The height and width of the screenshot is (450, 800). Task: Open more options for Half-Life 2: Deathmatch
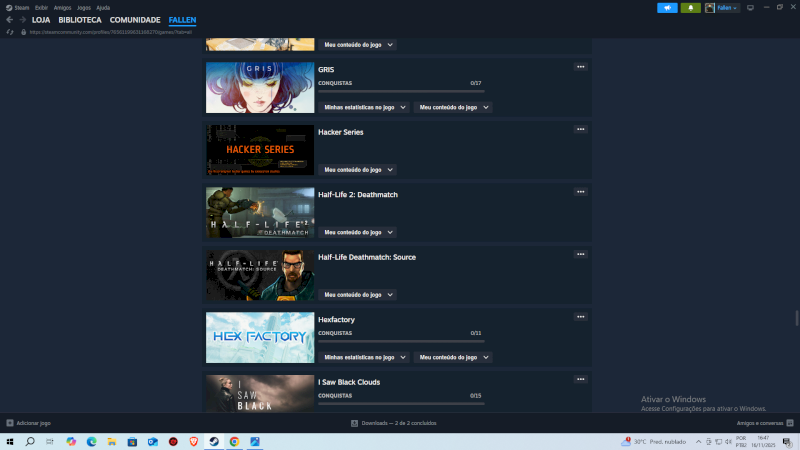(581, 192)
